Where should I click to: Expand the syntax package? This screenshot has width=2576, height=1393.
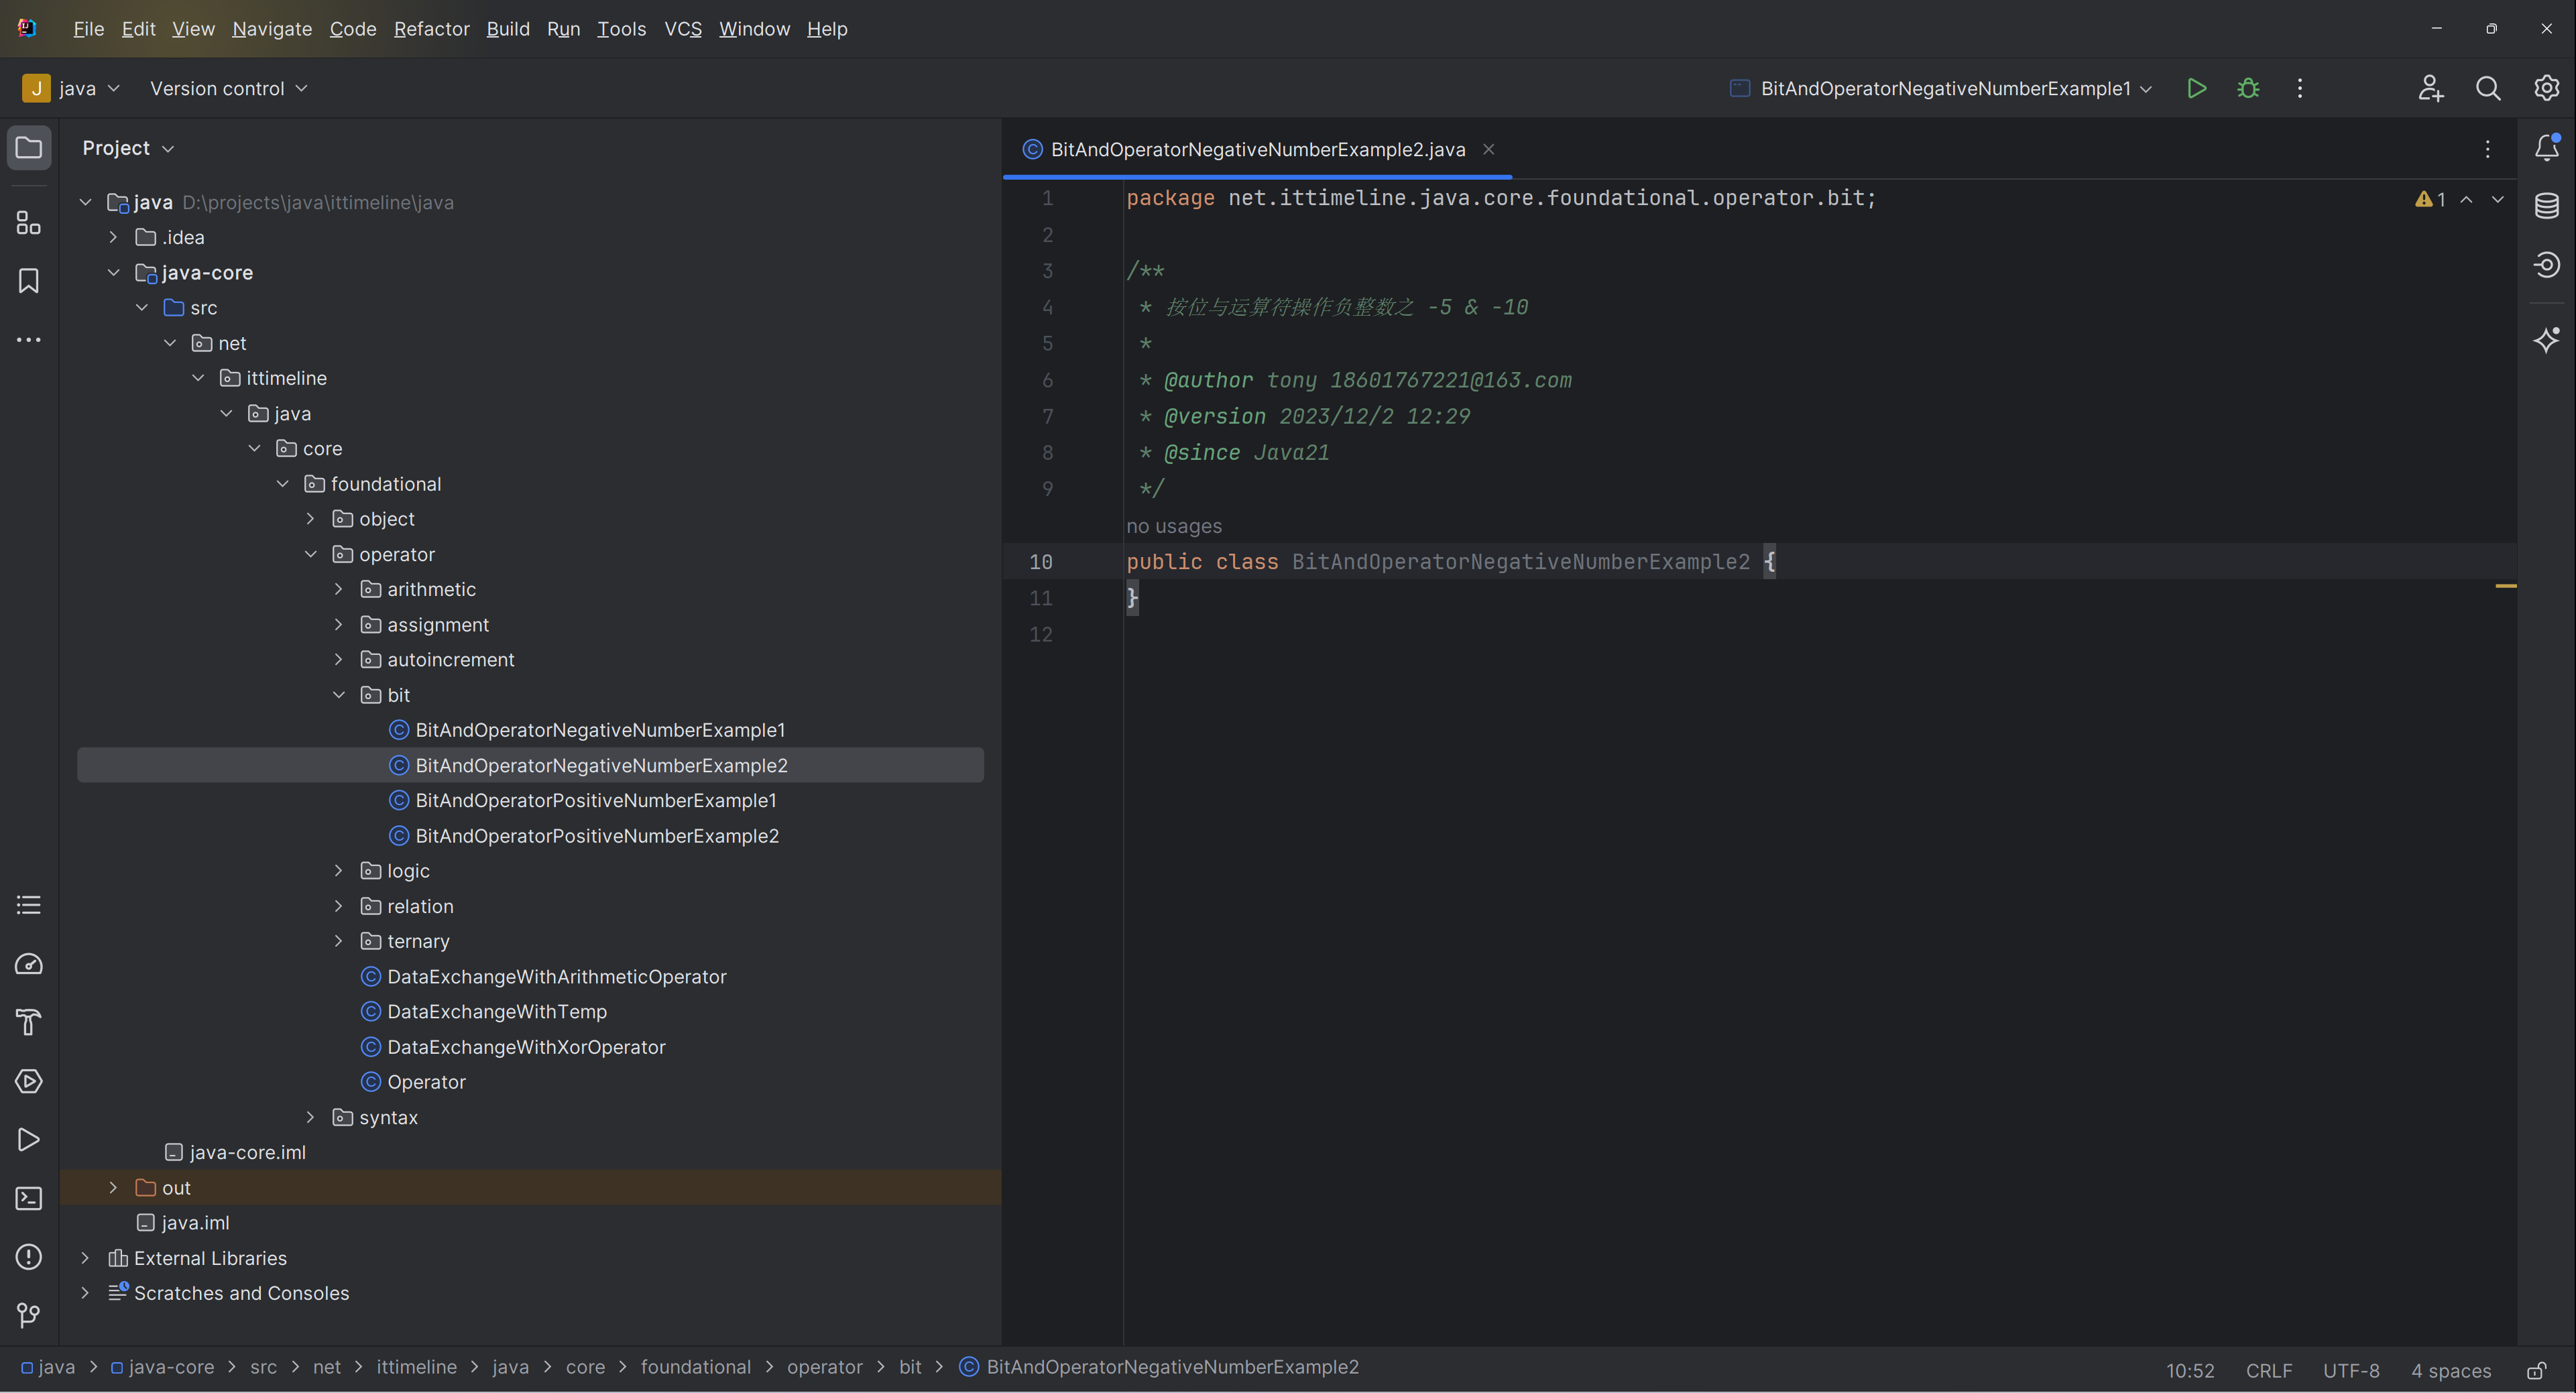310,1117
